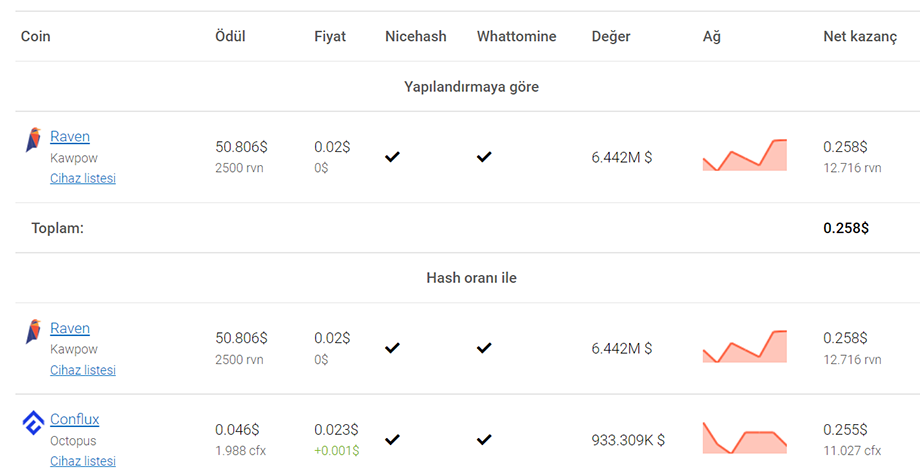Open the Conflux coin link
The image size is (920, 476).
(75, 419)
